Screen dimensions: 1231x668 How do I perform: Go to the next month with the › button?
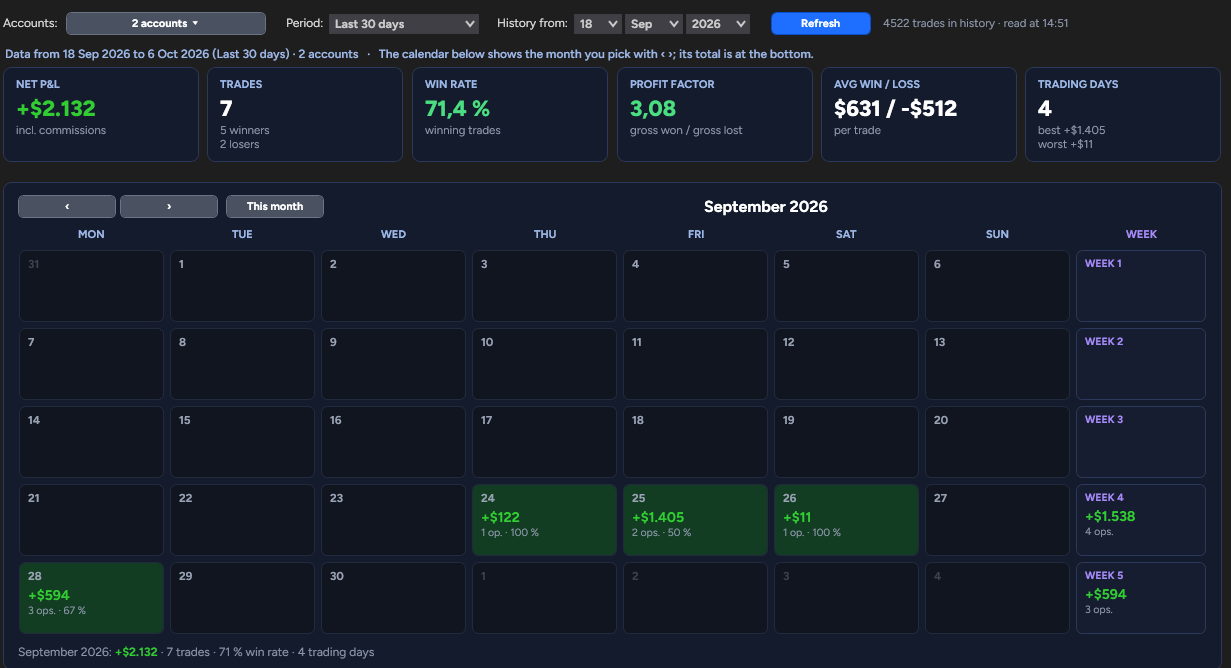point(169,206)
